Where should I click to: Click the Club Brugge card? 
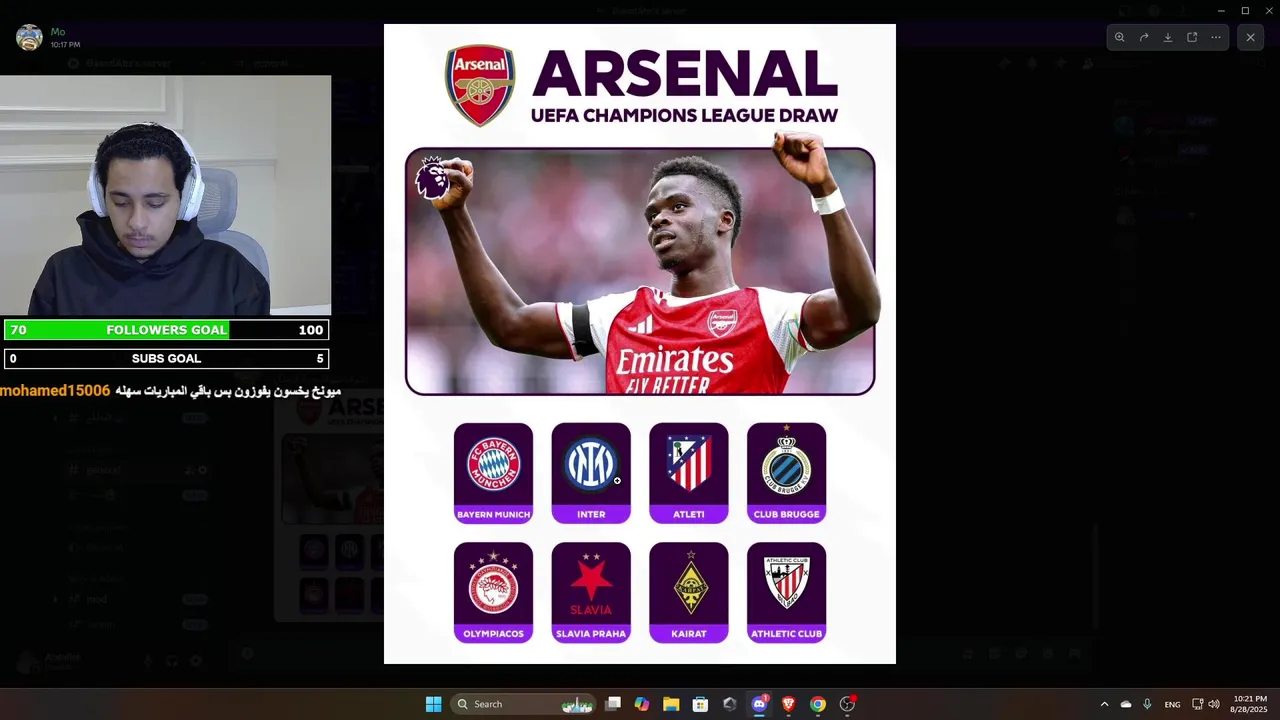(787, 473)
